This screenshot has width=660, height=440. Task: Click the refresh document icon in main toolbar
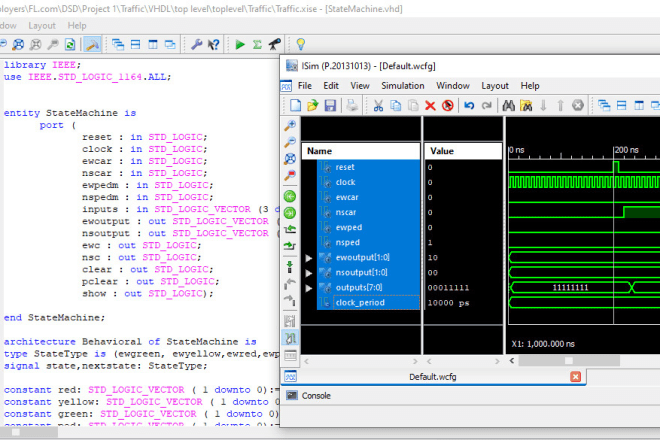(x=70, y=44)
